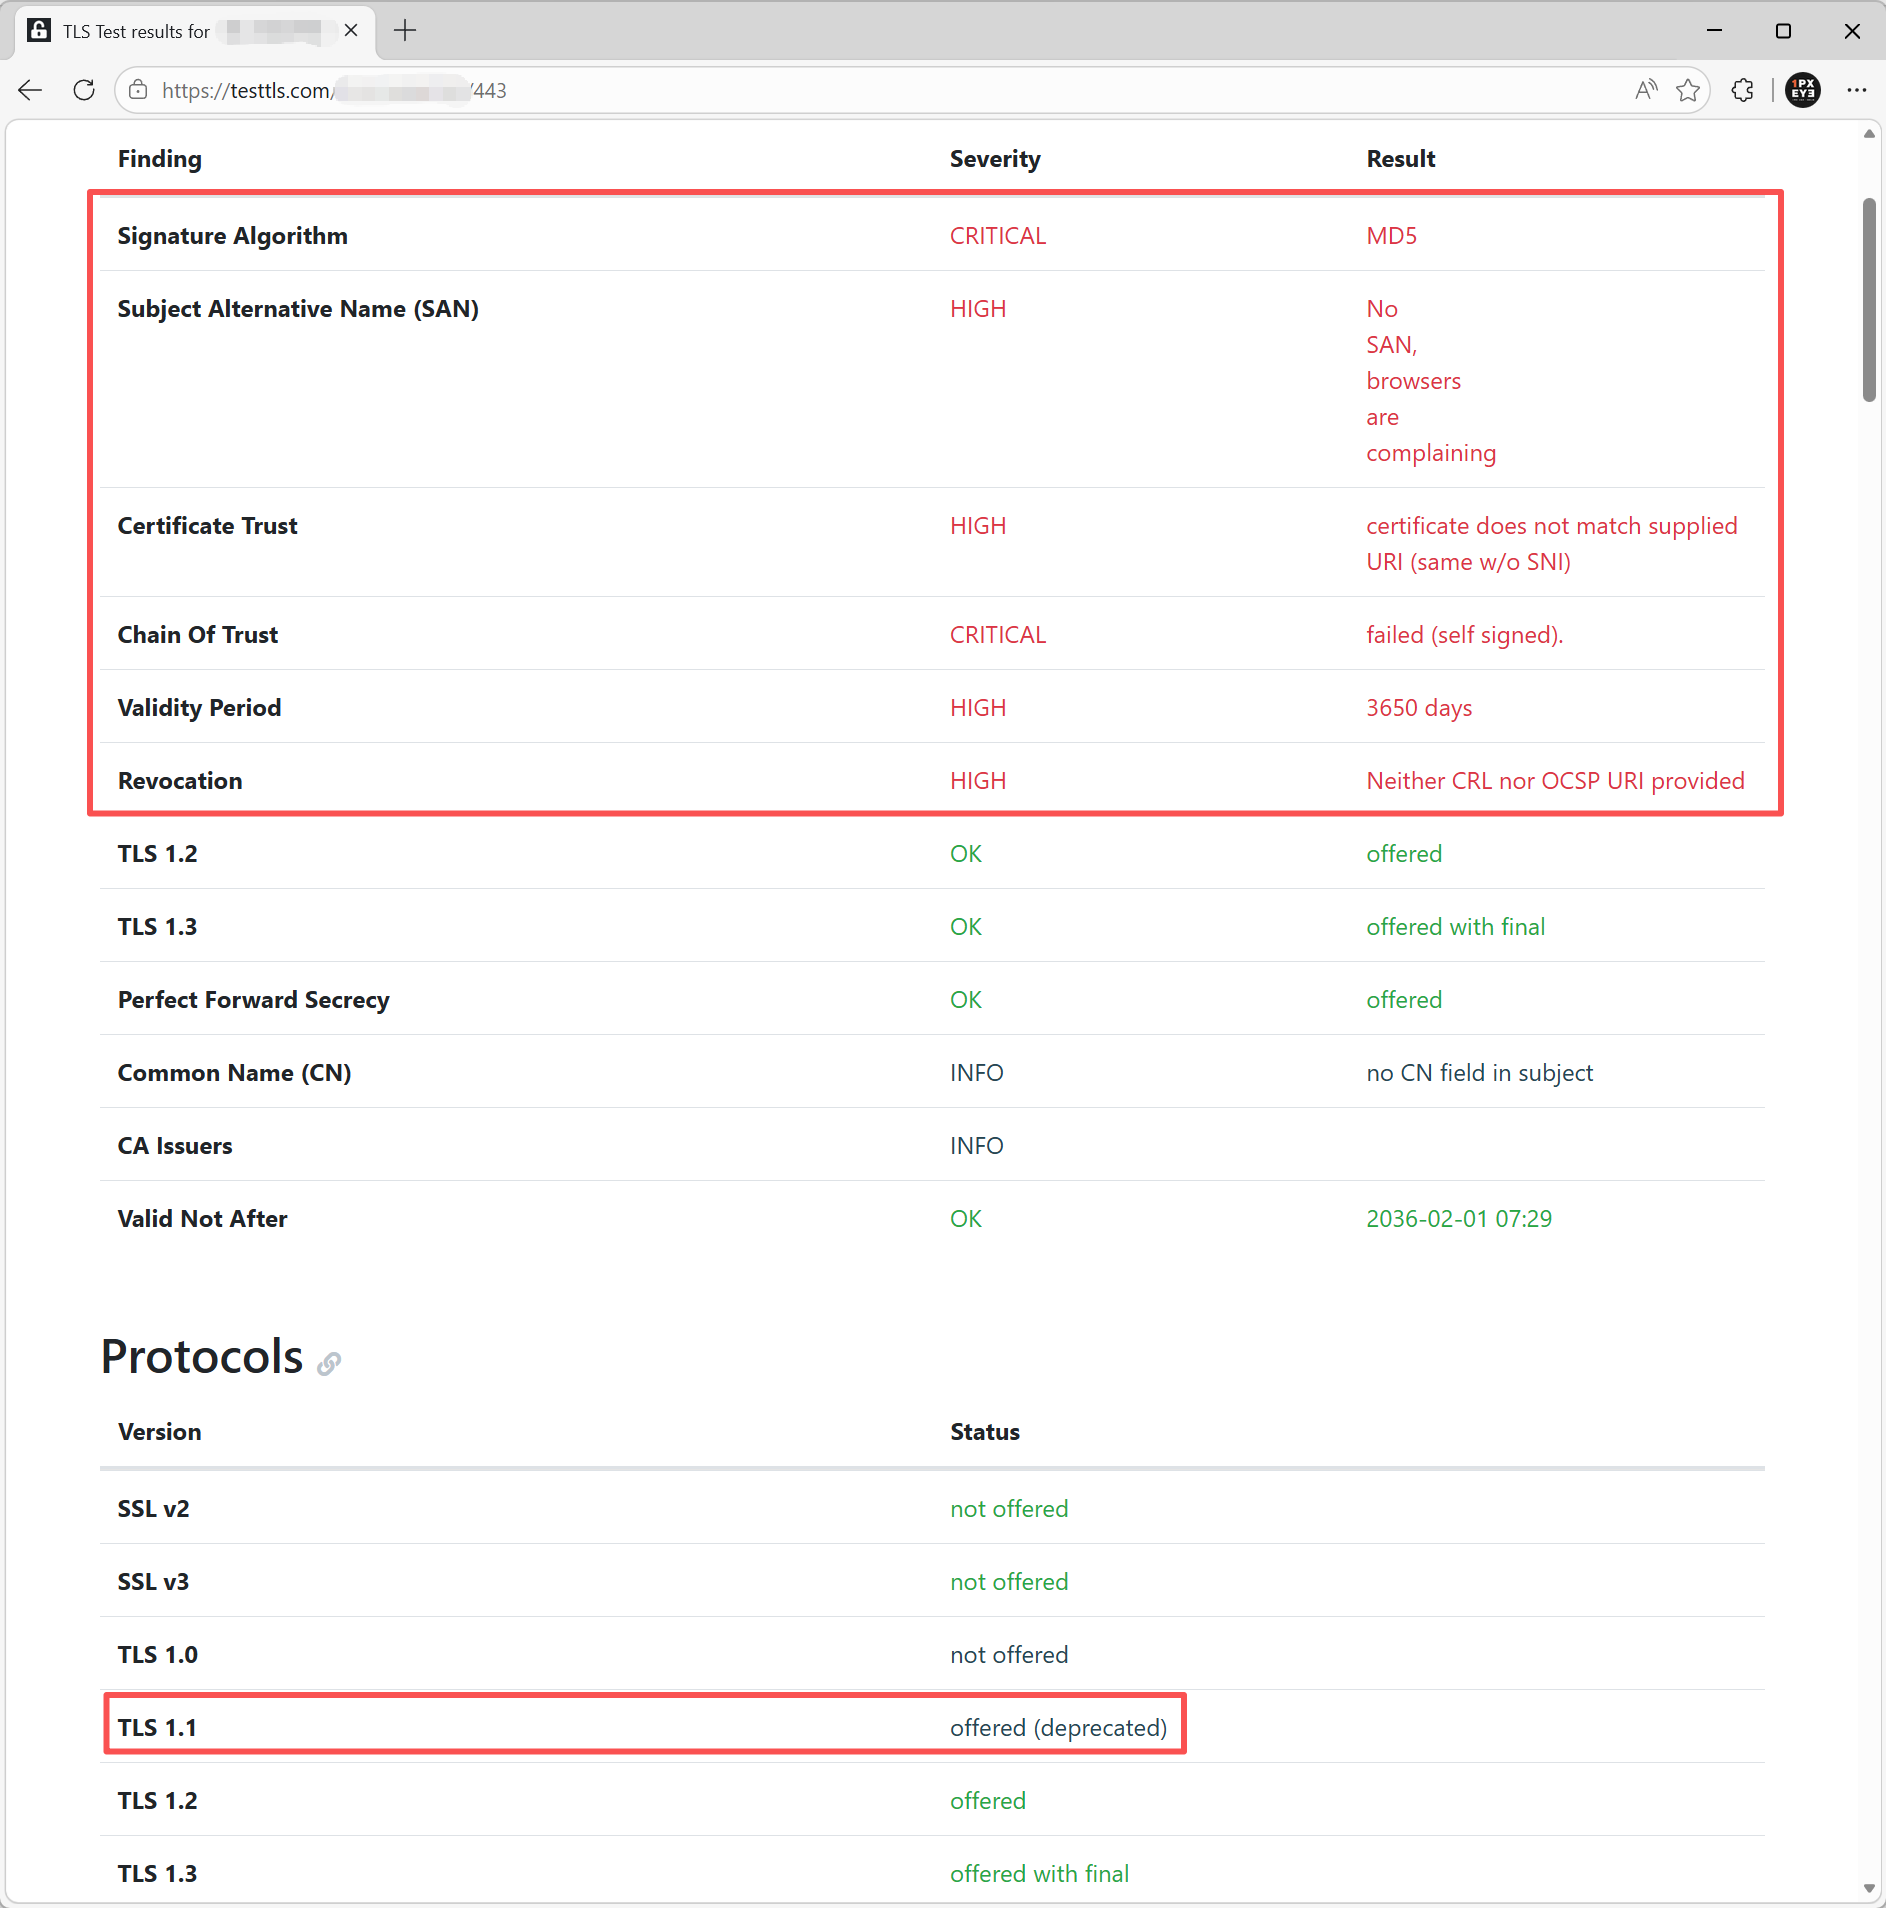Click the TLS 1.1 offered (deprecated) status

pos(1058,1728)
